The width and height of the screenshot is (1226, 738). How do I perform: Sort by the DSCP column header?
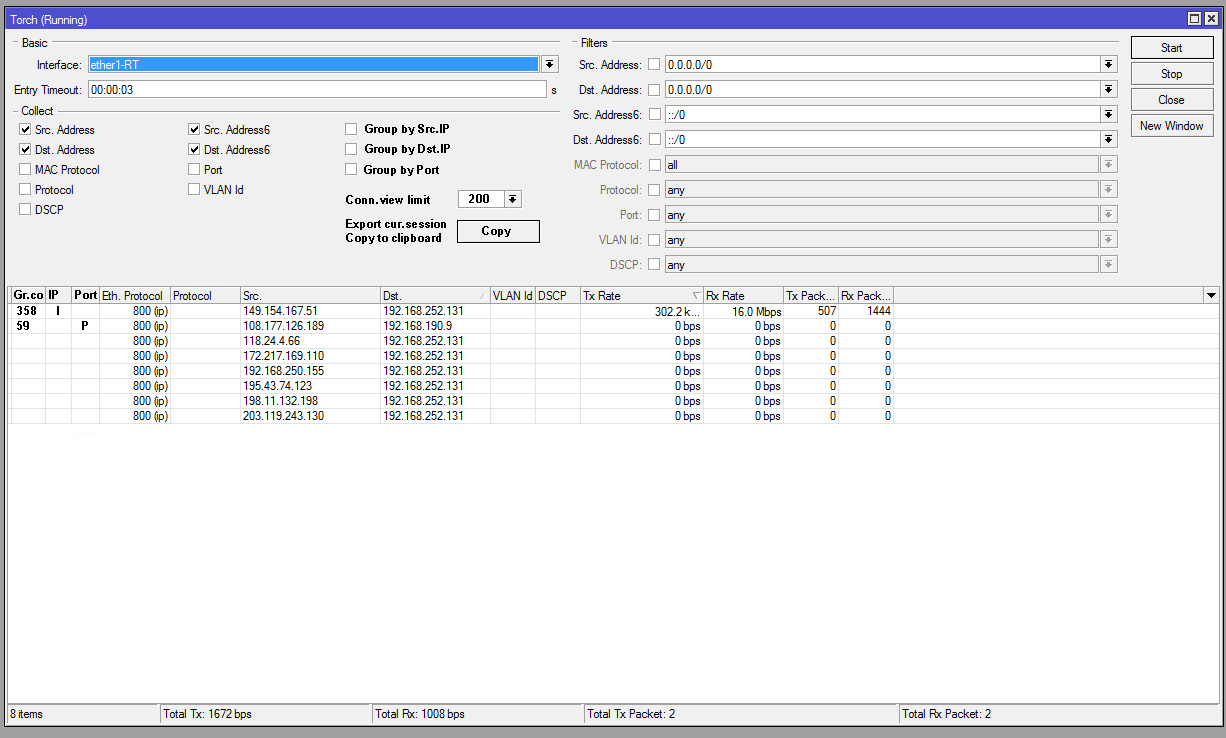(558, 296)
